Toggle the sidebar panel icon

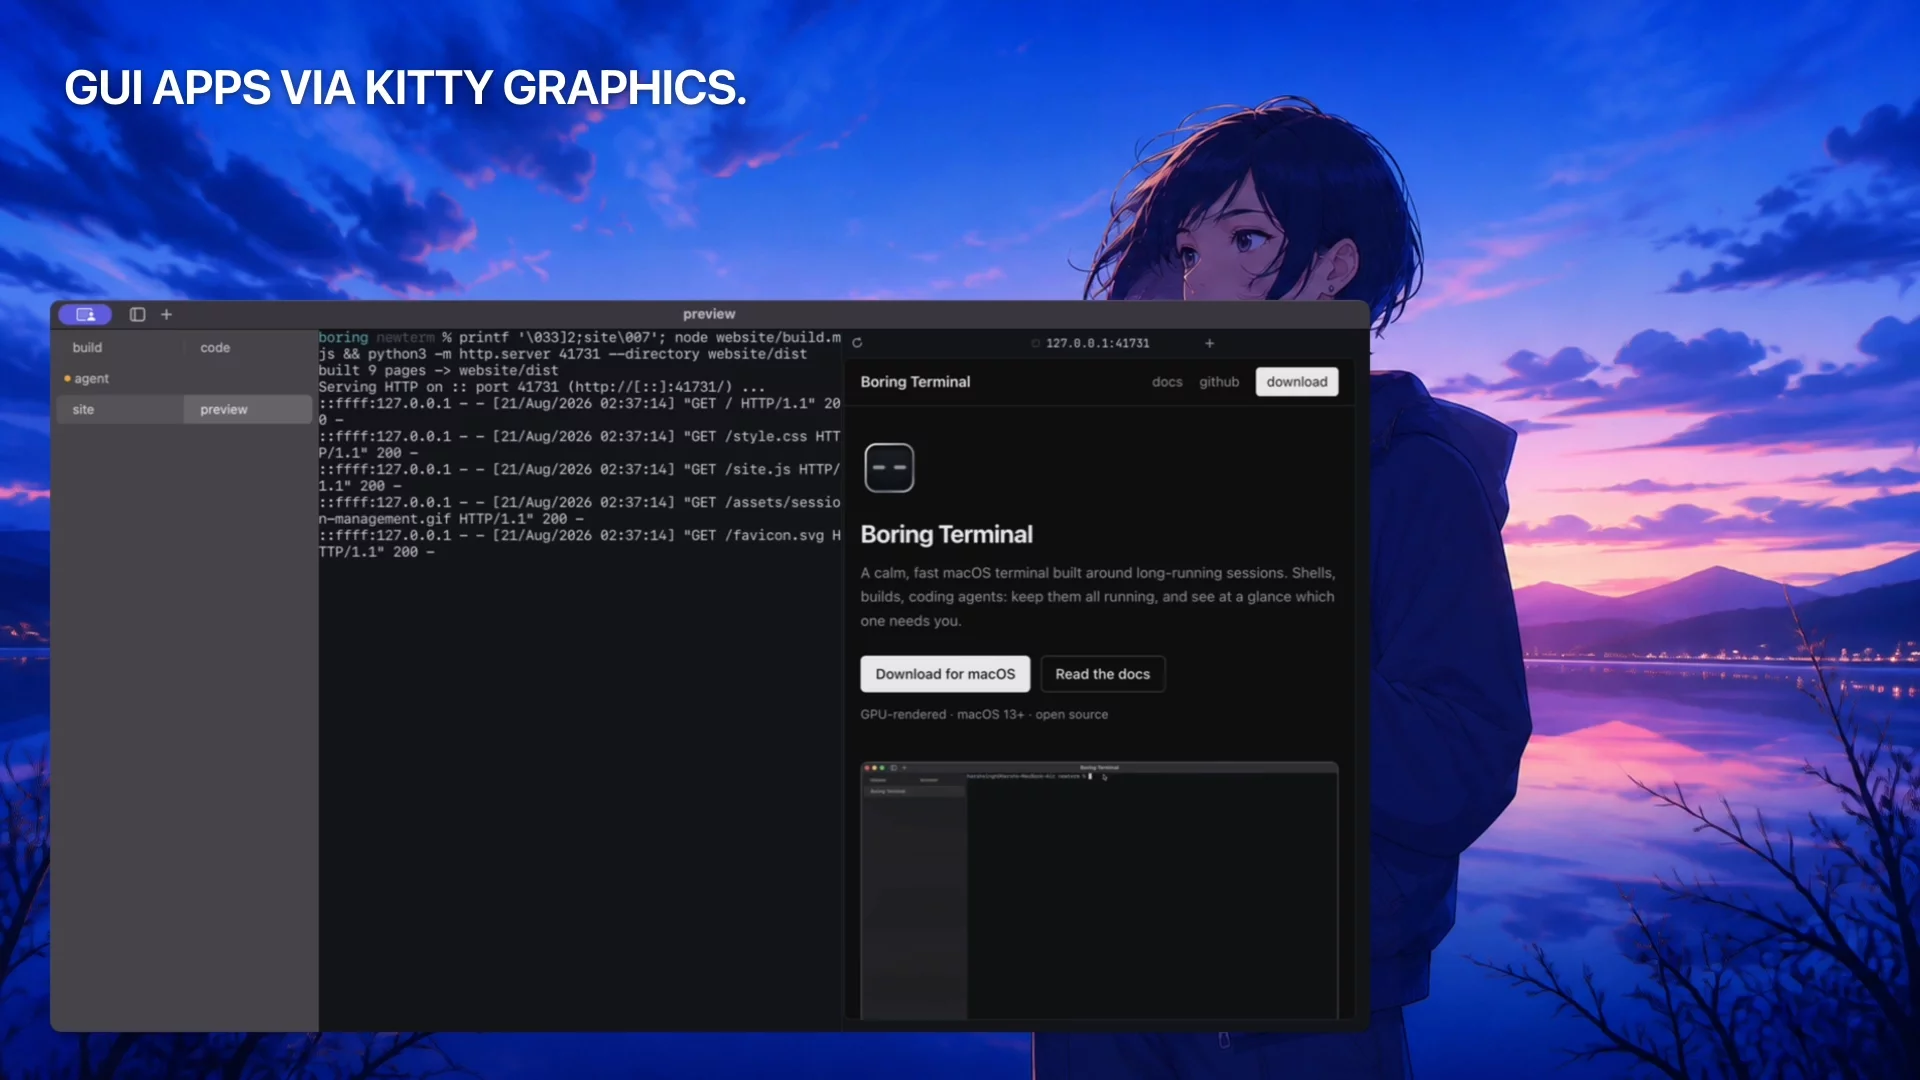(x=138, y=314)
